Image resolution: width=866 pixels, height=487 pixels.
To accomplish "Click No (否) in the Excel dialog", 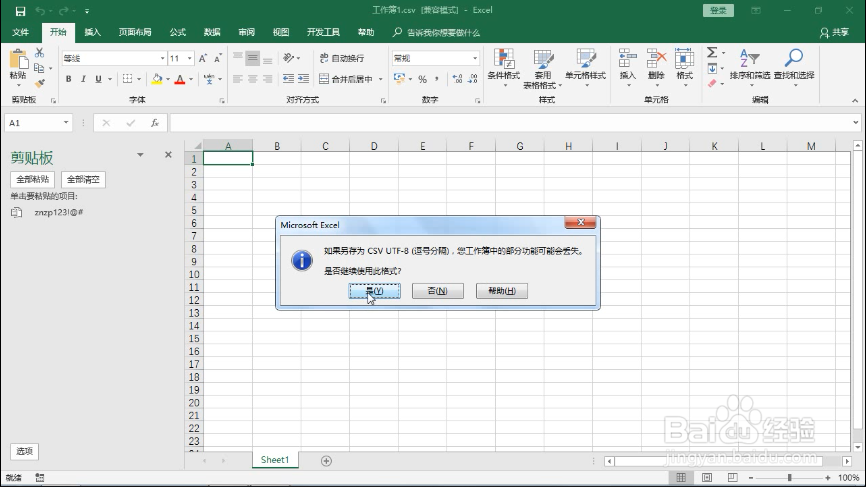I will pos(437,291).
